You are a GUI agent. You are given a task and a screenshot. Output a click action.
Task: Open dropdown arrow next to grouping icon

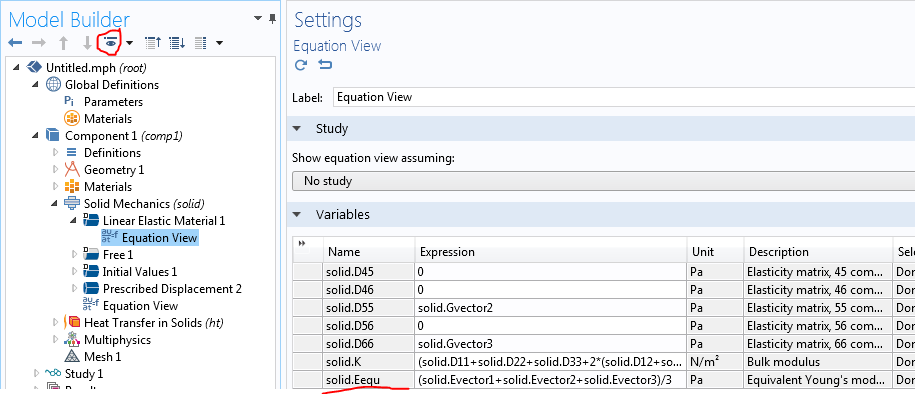[219, 43]
